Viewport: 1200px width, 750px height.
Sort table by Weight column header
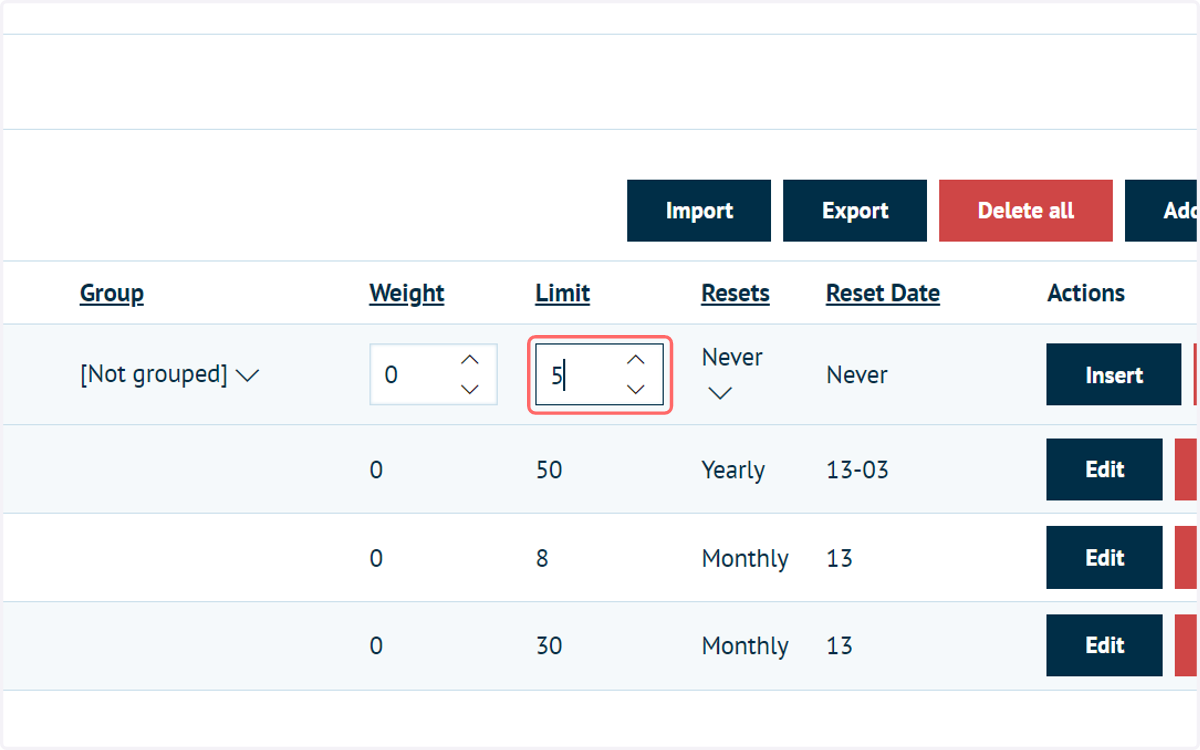click(x=407, y=293)
